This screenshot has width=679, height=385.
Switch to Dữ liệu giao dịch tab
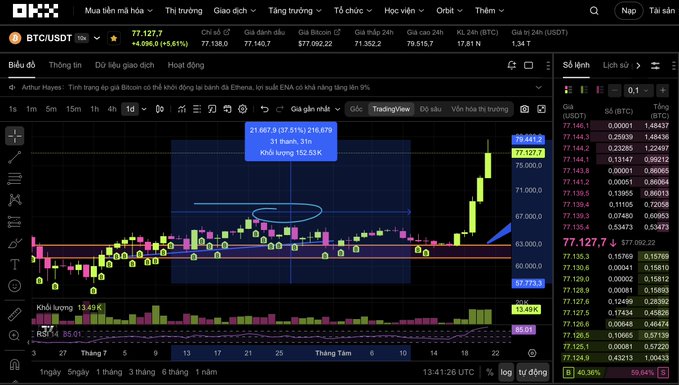point(125,65)
